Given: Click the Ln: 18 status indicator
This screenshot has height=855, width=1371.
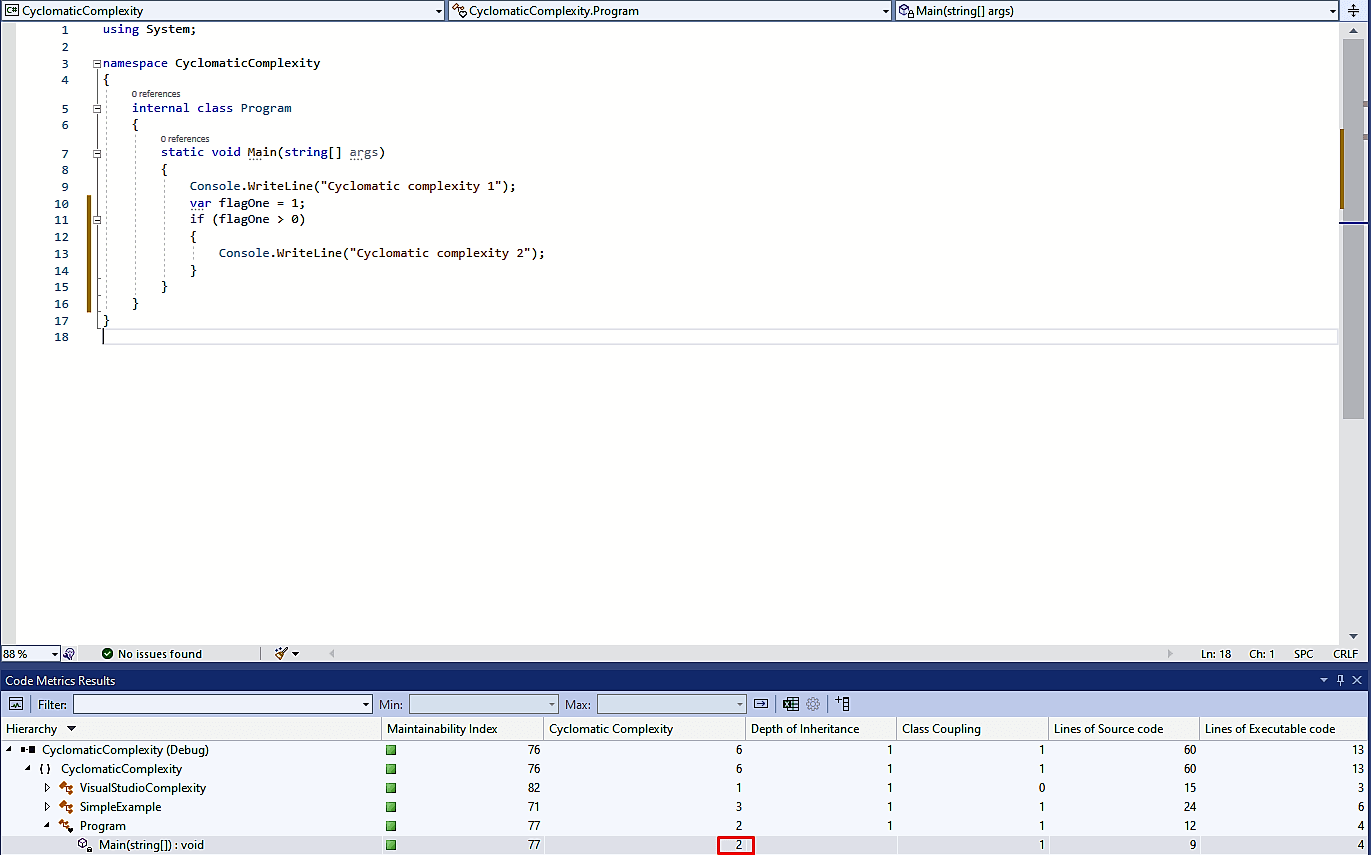Looking at the screenshot, I should [x=1216, y=654].
